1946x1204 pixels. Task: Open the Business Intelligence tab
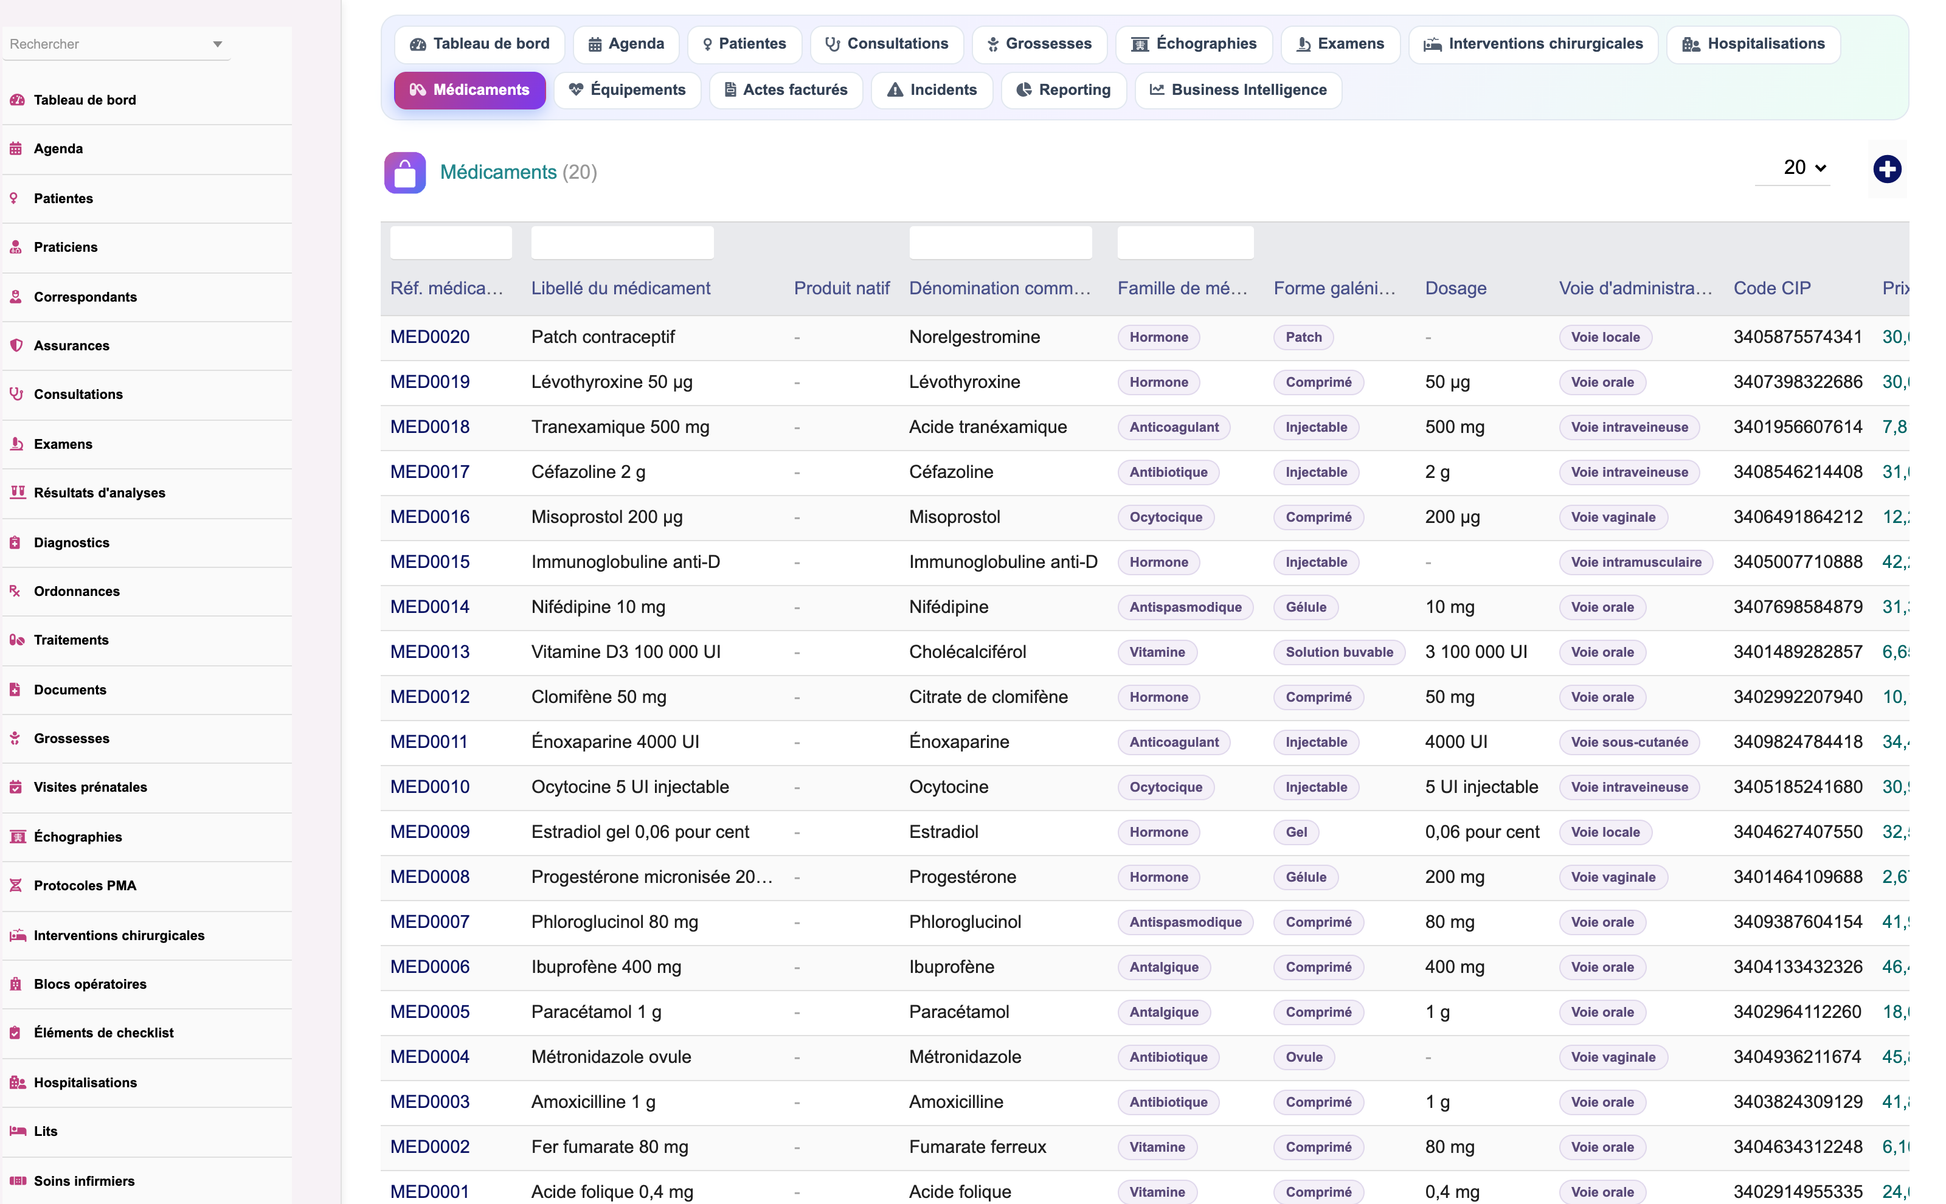(1238, 90)
